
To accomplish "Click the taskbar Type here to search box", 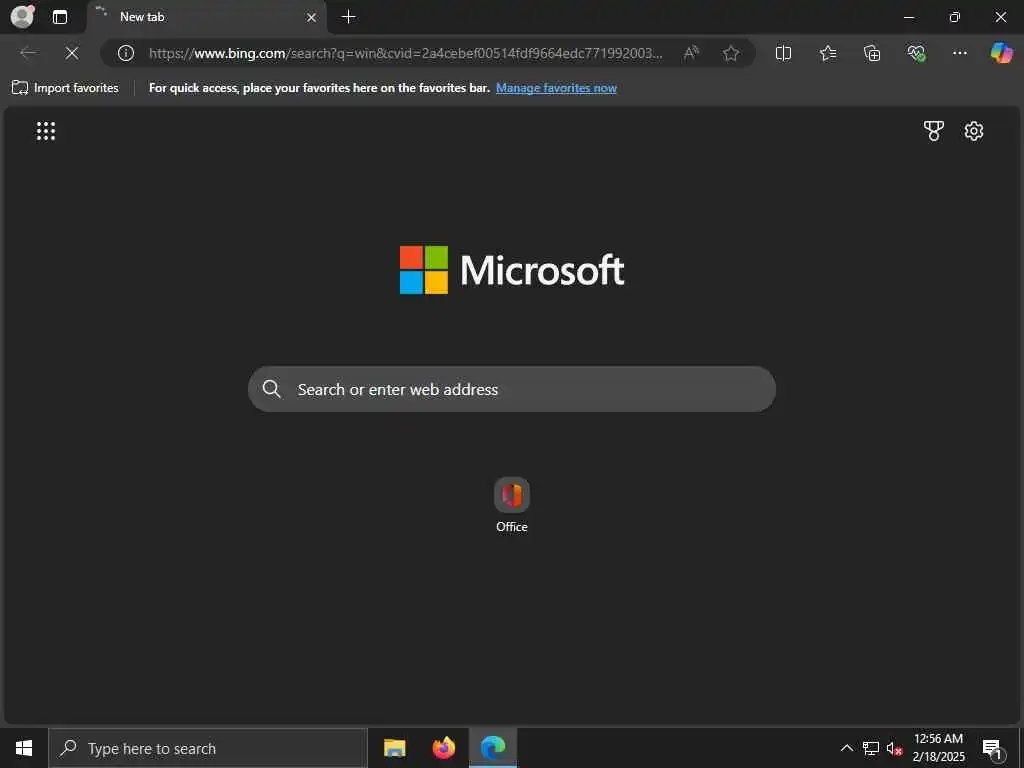I will point(208,748).
